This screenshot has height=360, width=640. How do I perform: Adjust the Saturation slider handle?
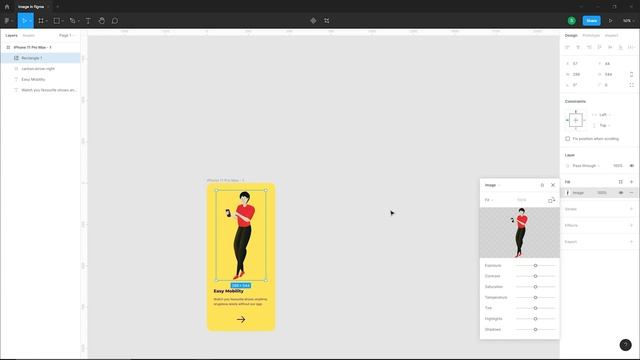tap(535, 287)
